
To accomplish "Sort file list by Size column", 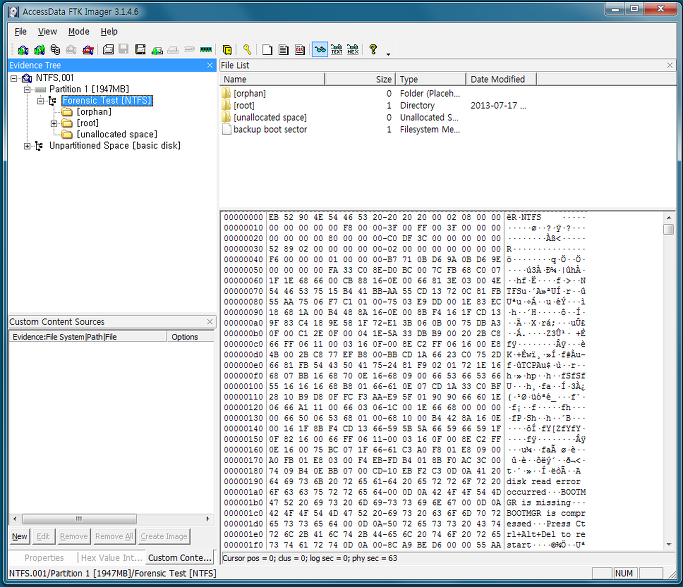I will pyautogui.click(x=360, y=79).
